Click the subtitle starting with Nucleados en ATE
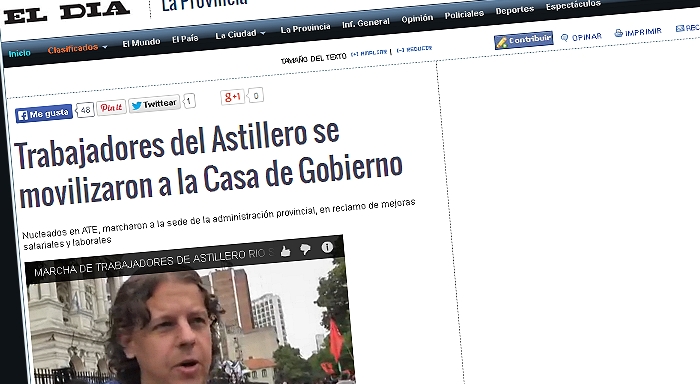 pos(219,225)
